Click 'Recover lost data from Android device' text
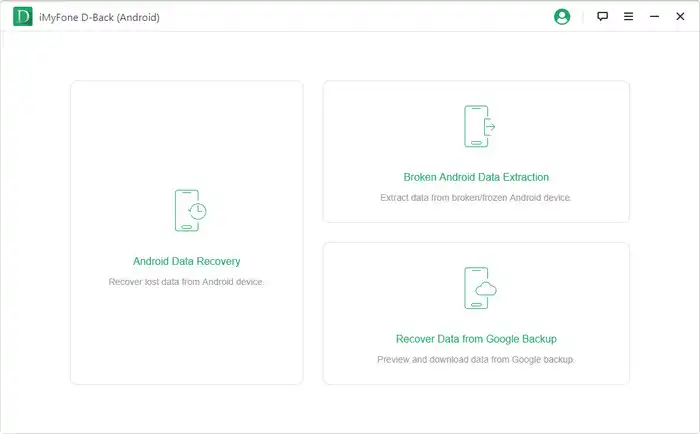The width and height of the screenshot is (700, 434). click(x=186, y=282)
